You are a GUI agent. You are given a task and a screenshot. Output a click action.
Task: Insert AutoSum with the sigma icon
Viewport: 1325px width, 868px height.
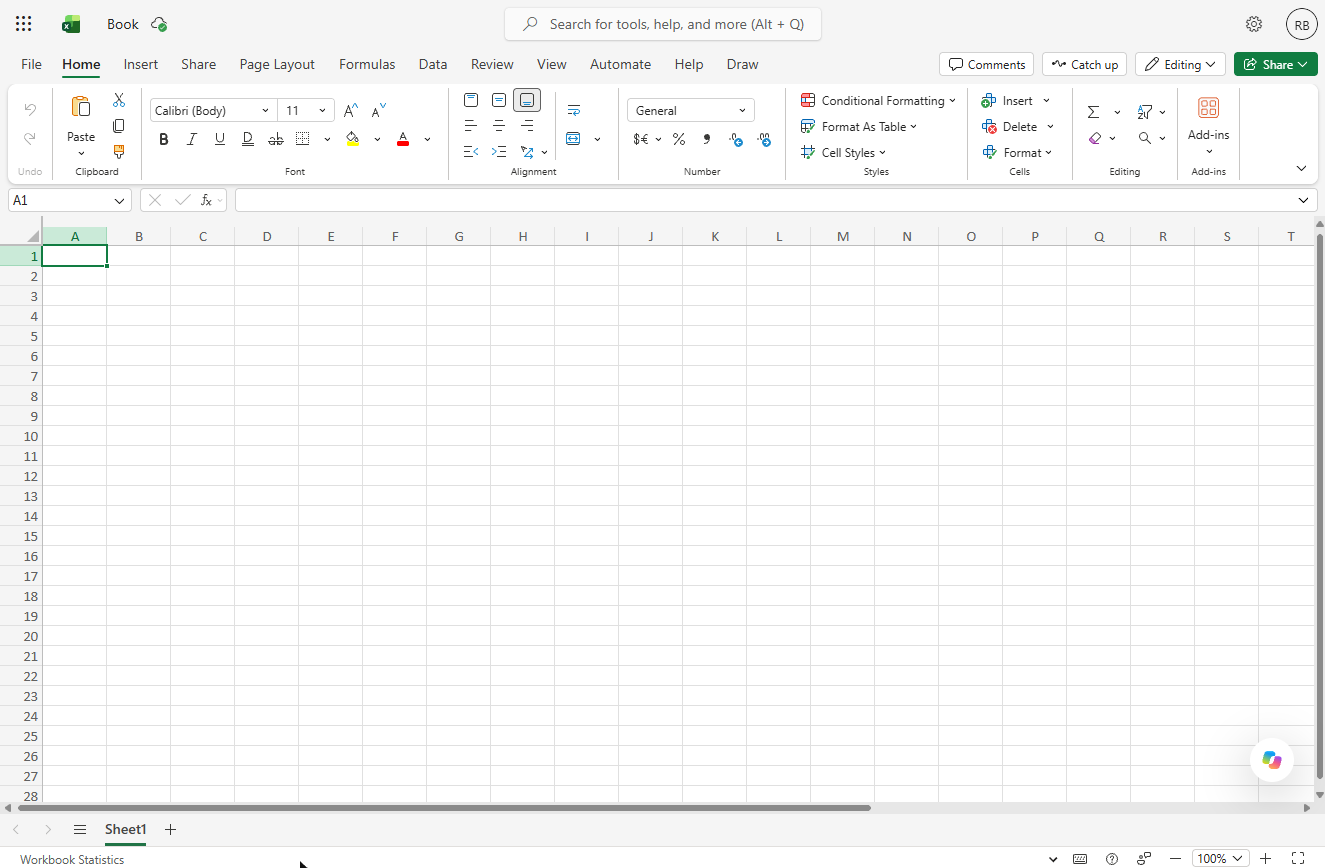click(1094, 112)
